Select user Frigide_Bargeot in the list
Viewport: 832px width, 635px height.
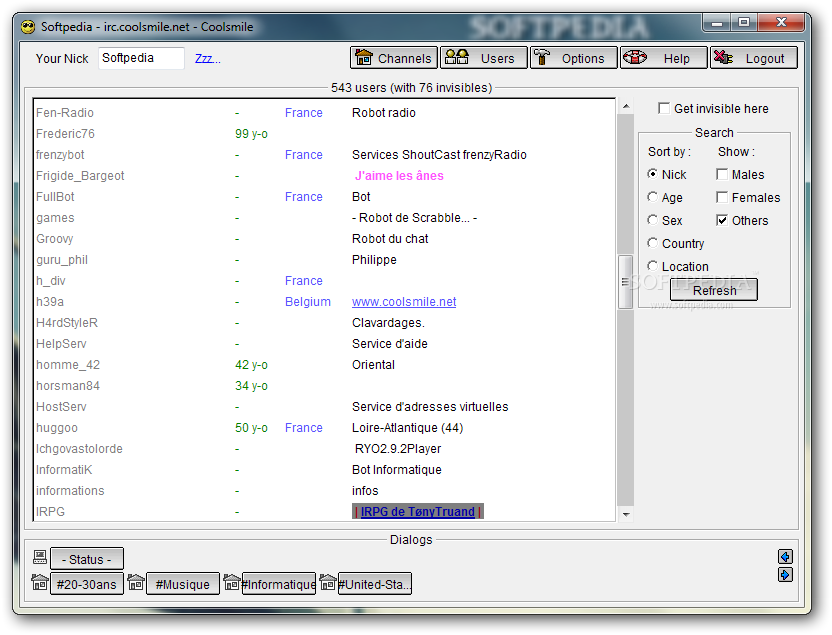(x=80, y=176)
